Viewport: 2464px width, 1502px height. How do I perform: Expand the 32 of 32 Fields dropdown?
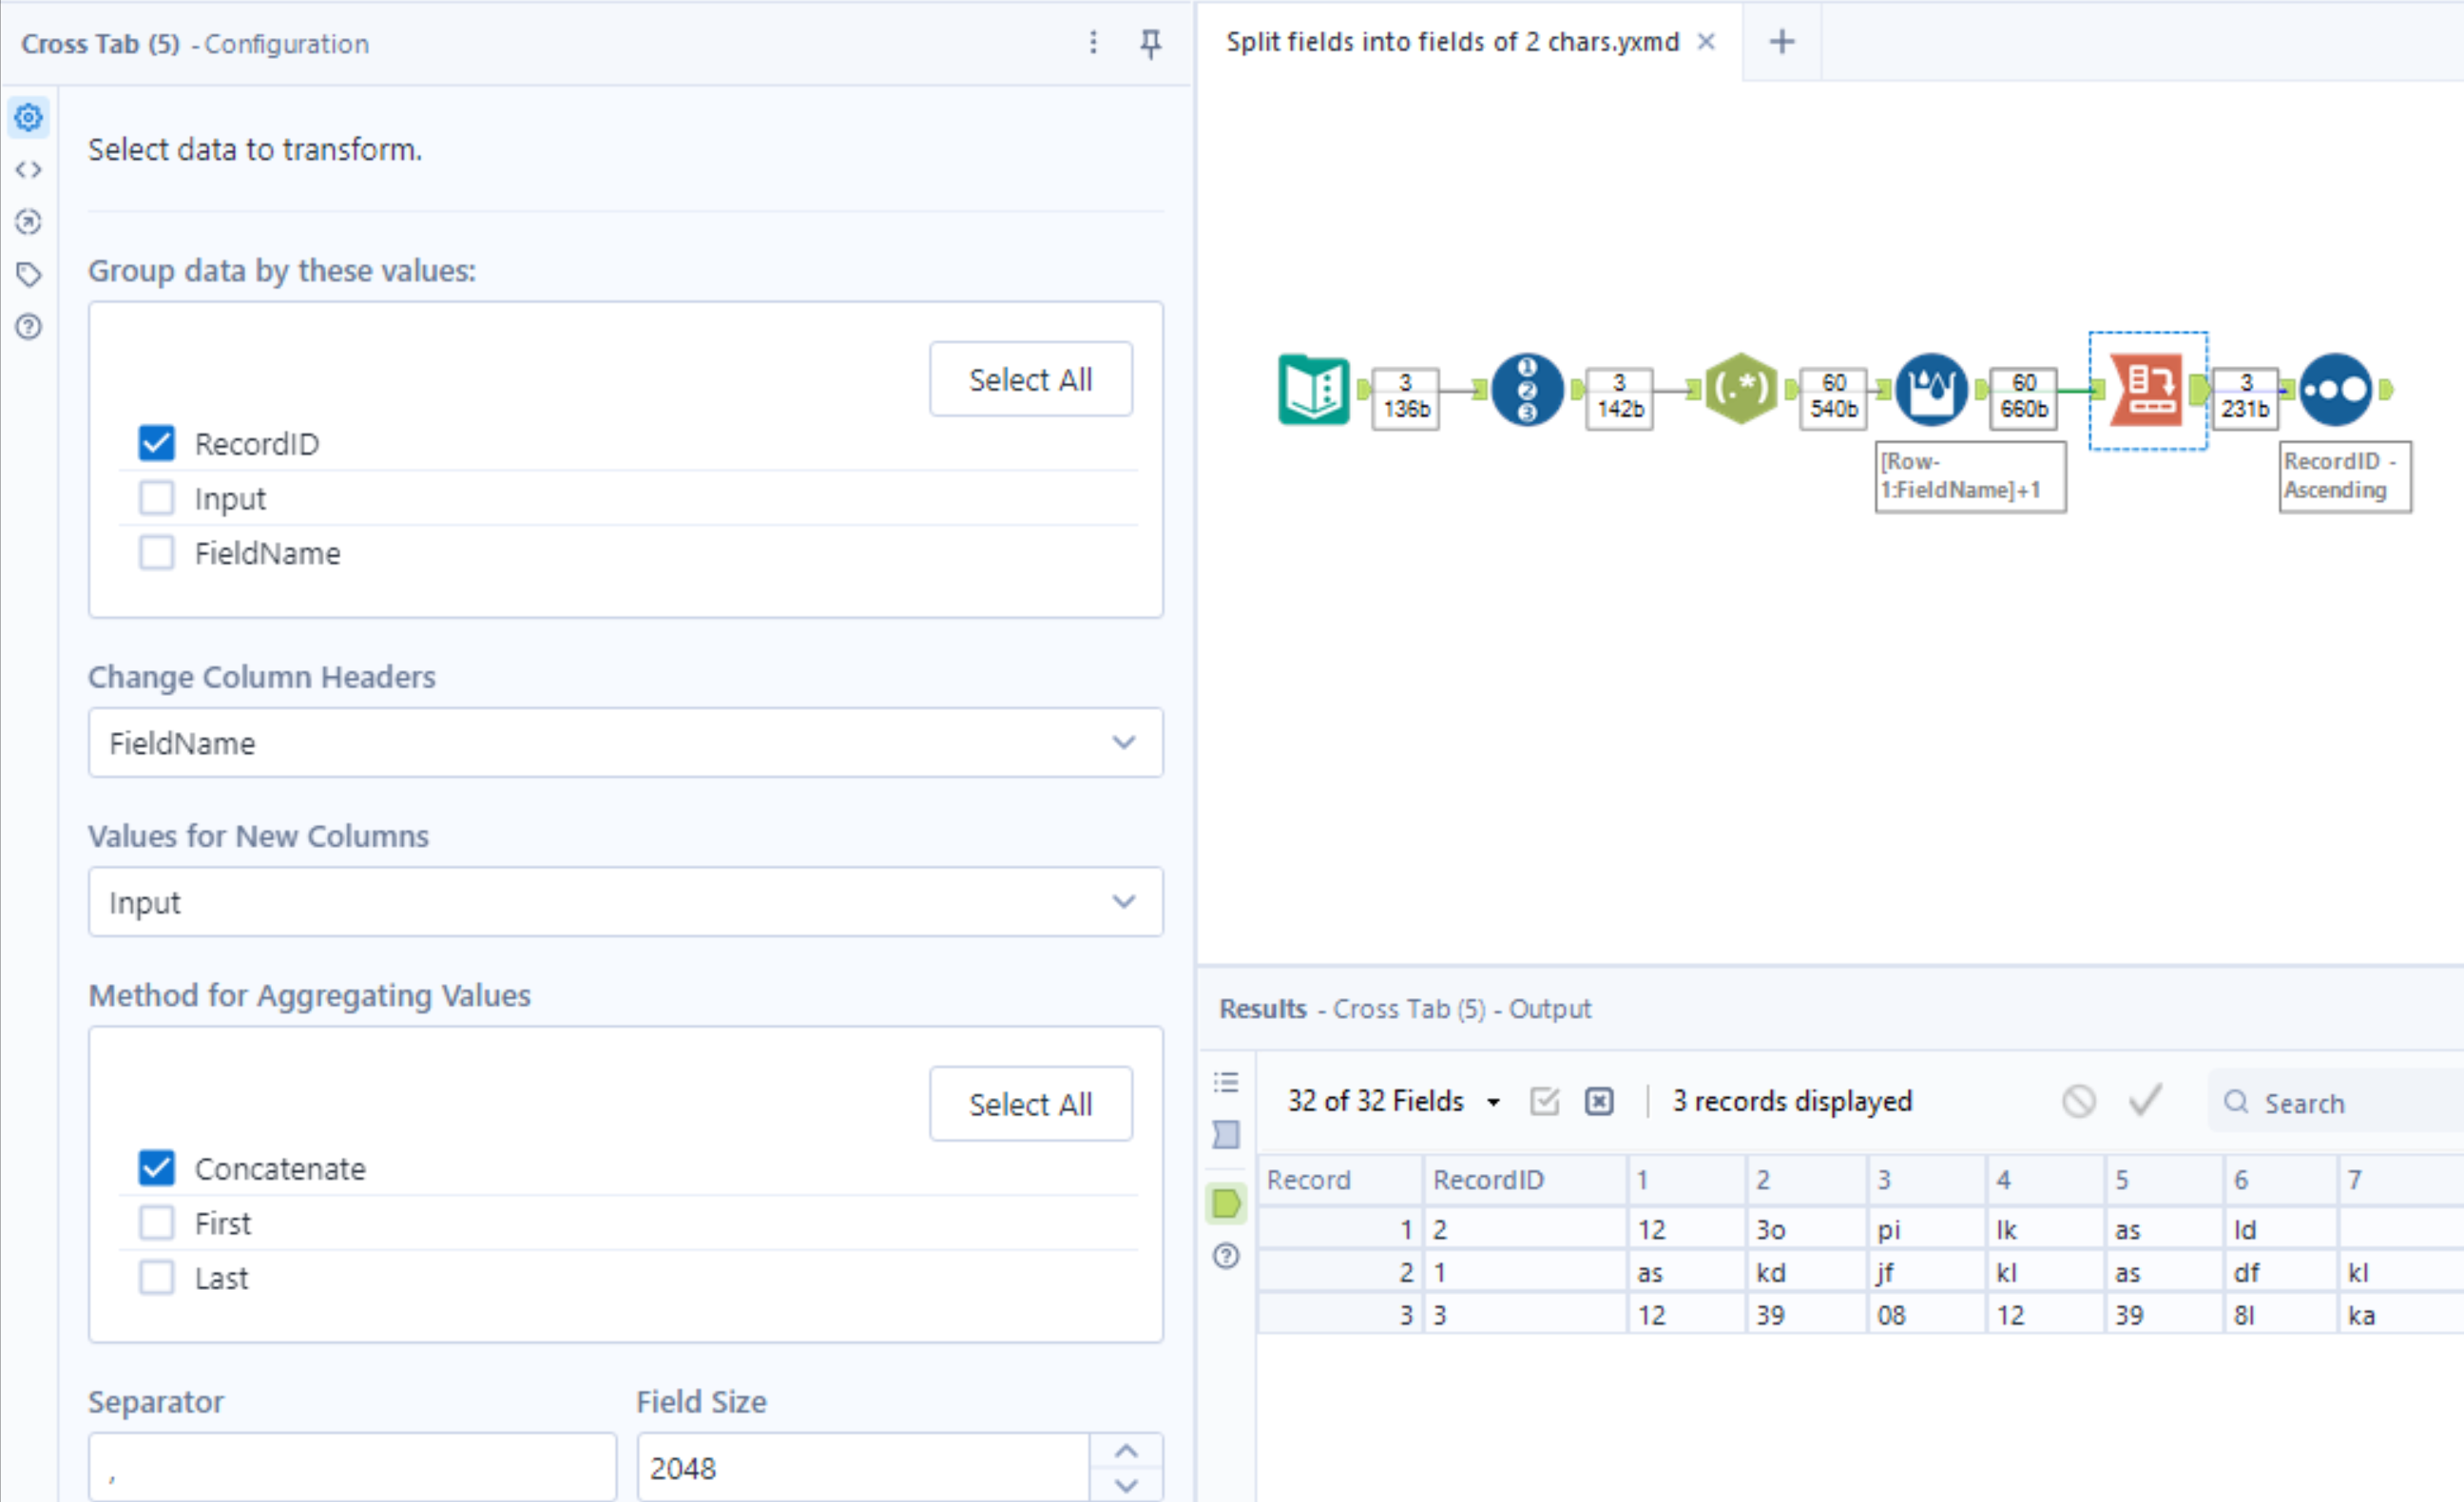(x=1494, y=1100)
